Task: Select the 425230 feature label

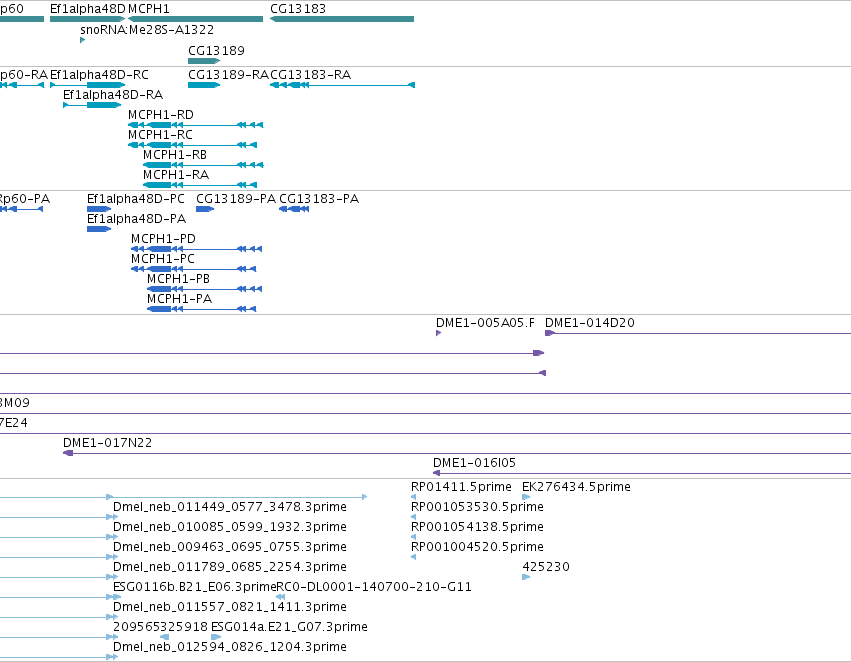Action: click(x=546, y=568)
